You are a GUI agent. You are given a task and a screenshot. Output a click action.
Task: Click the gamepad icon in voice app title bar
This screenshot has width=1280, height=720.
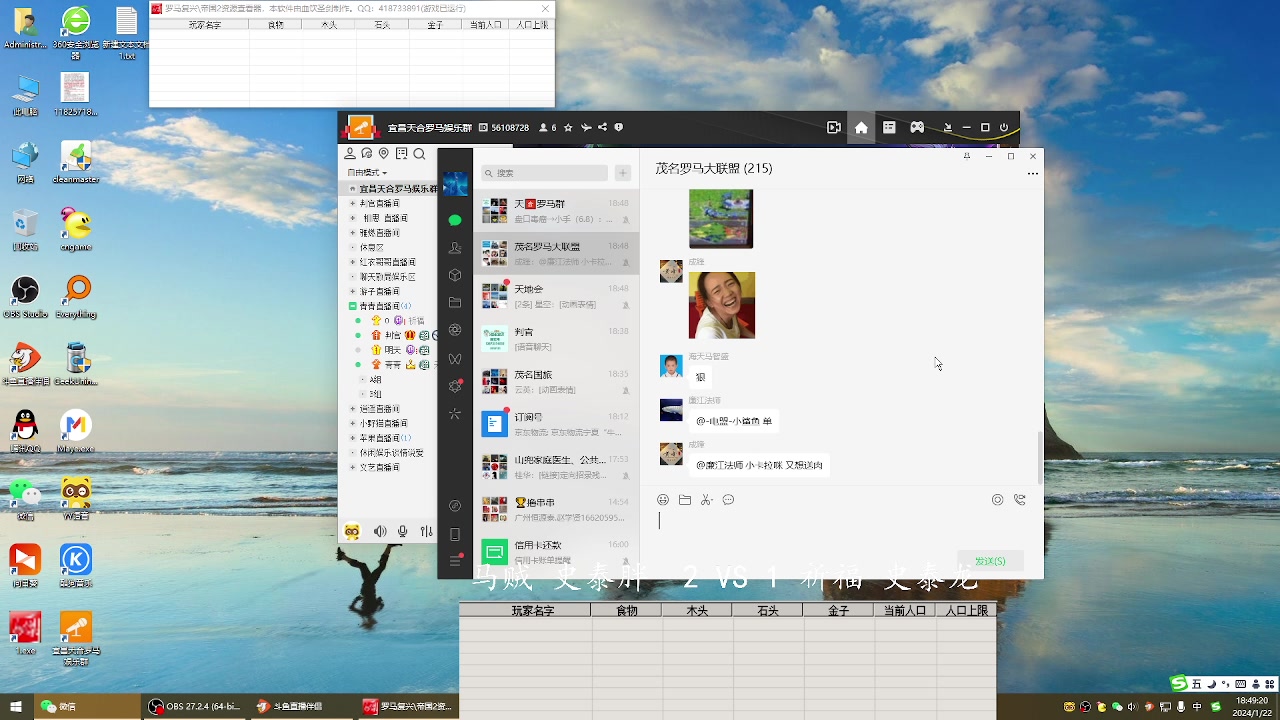point(917,128)
